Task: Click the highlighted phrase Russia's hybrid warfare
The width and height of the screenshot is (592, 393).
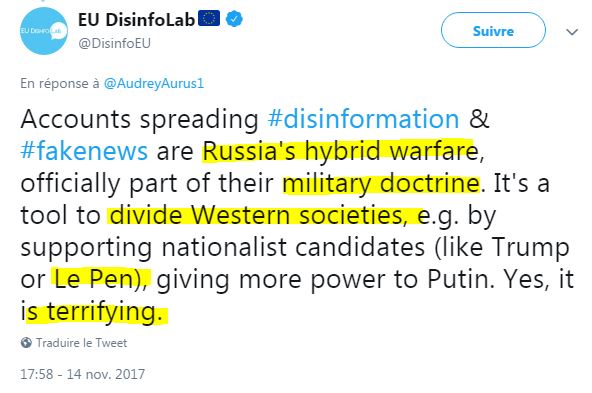Action: click(340, 151)
